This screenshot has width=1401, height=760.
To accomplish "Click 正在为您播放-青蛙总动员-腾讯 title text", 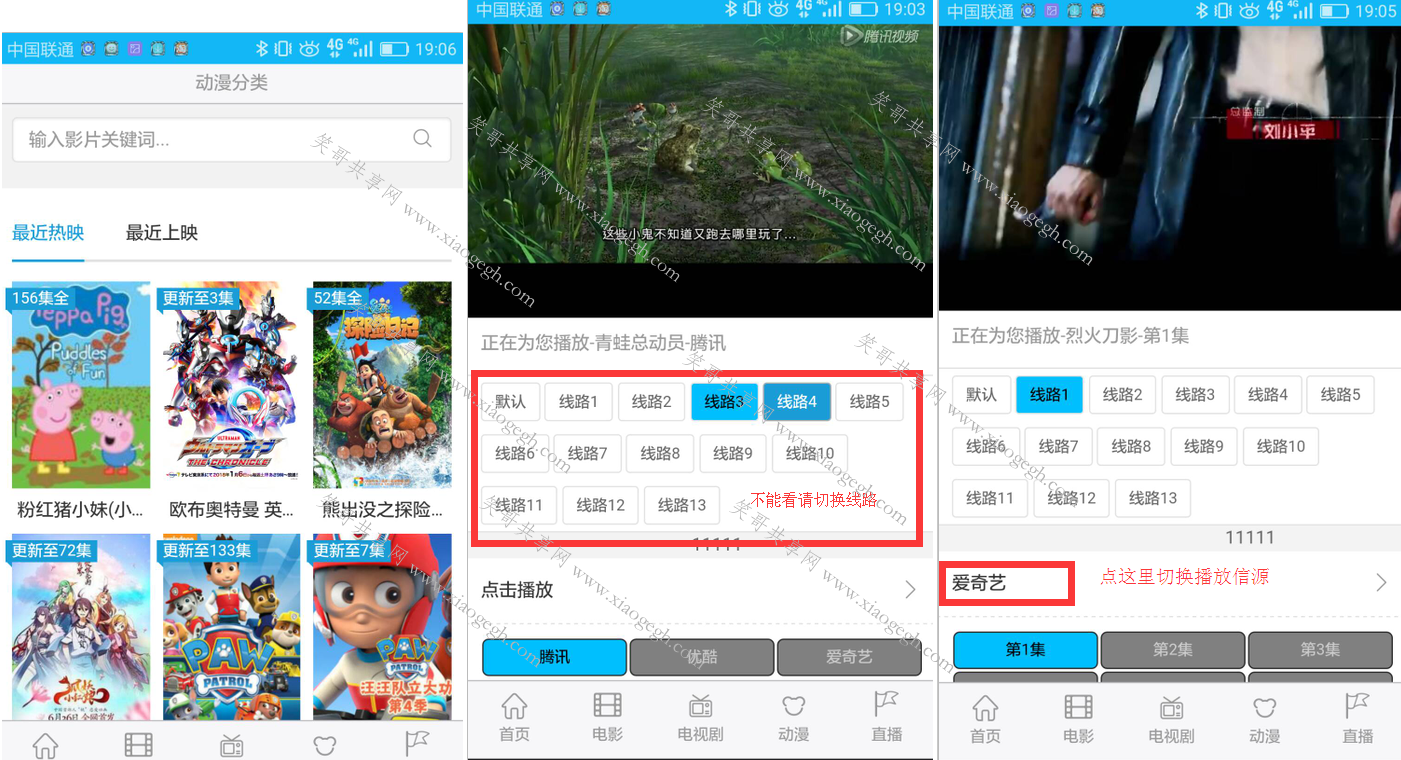I will tap(604, 343).
